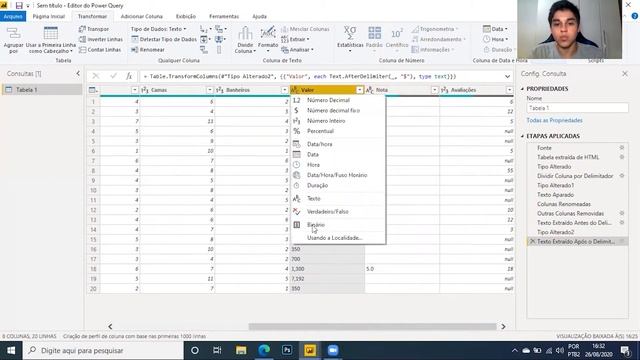This screenshot has width=640, height=360.
Task: Click Usar a Primeira Linha como Cabeçalho icon
Action: coord(51,34)
